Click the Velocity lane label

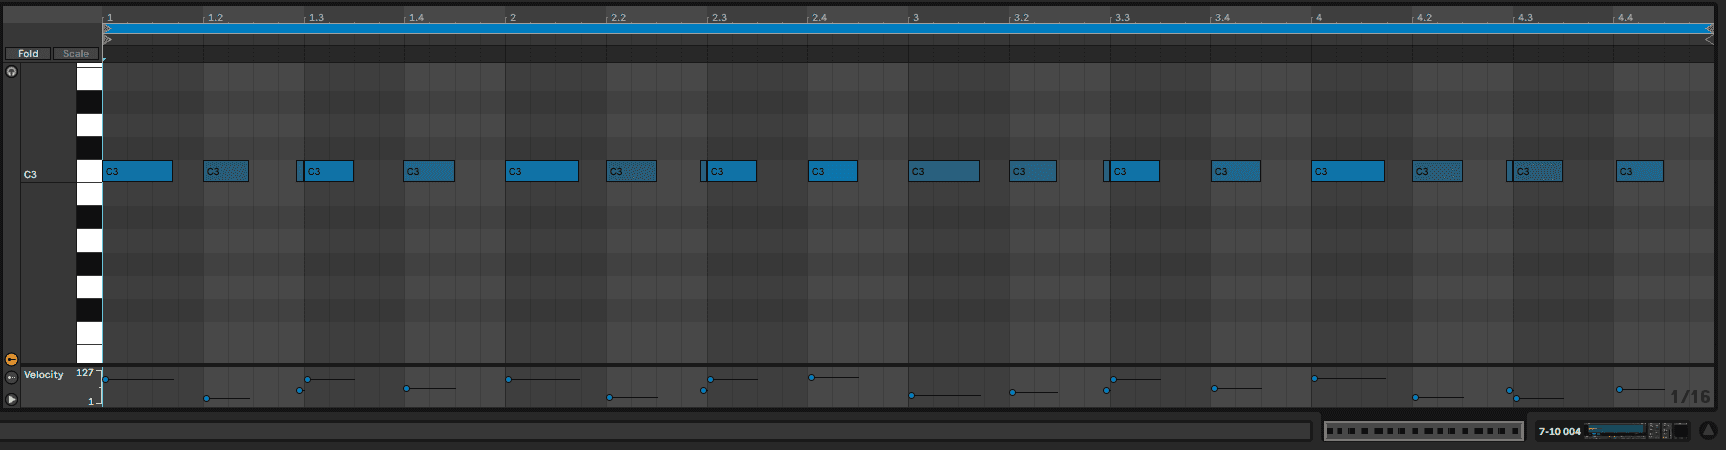tap(44, 375)
